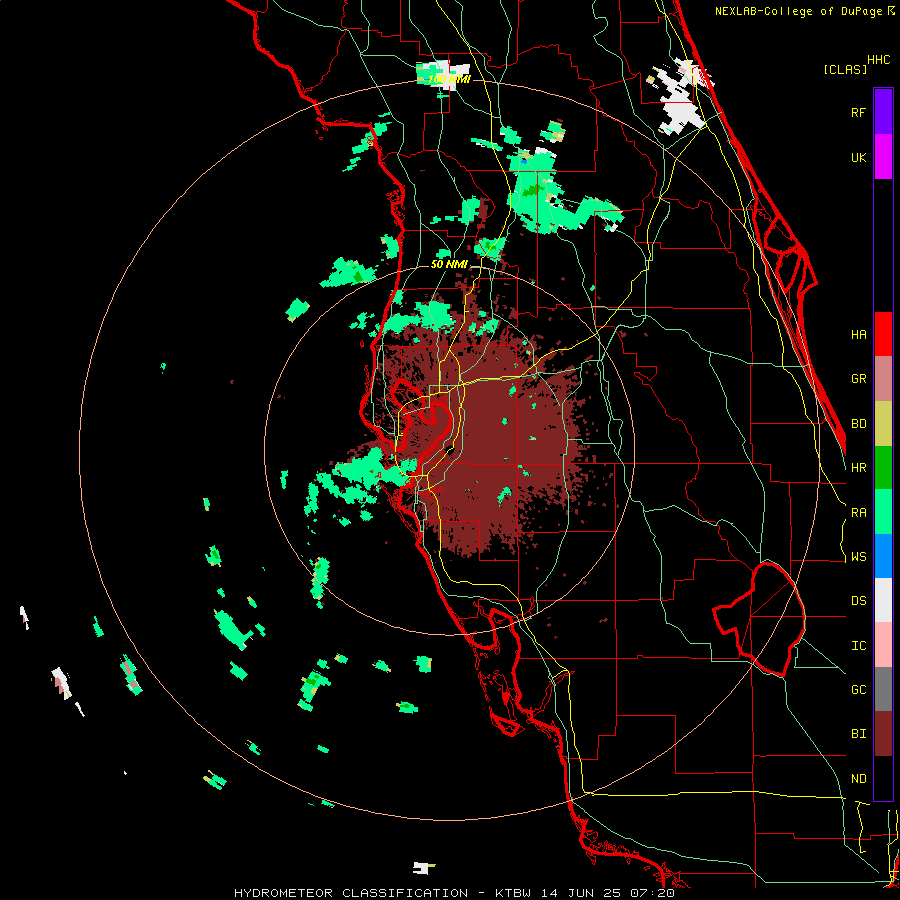Click the ND legend label
Viewport: 900px width, 900px height.
pyautogui.click(x=858, y=779)
